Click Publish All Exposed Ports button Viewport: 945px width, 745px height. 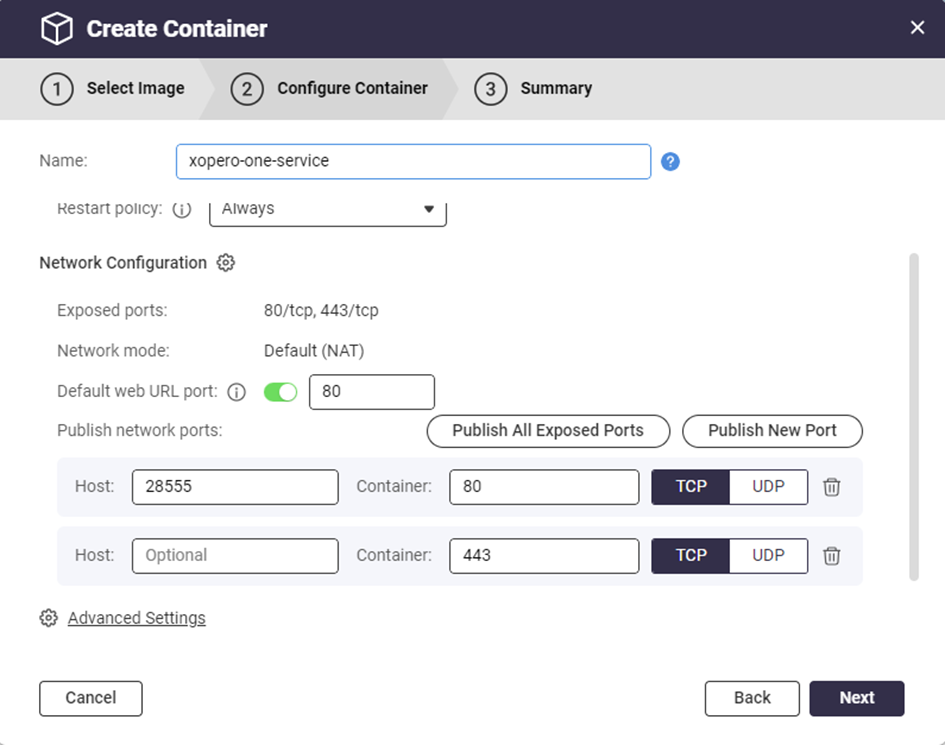pos(548,431)
